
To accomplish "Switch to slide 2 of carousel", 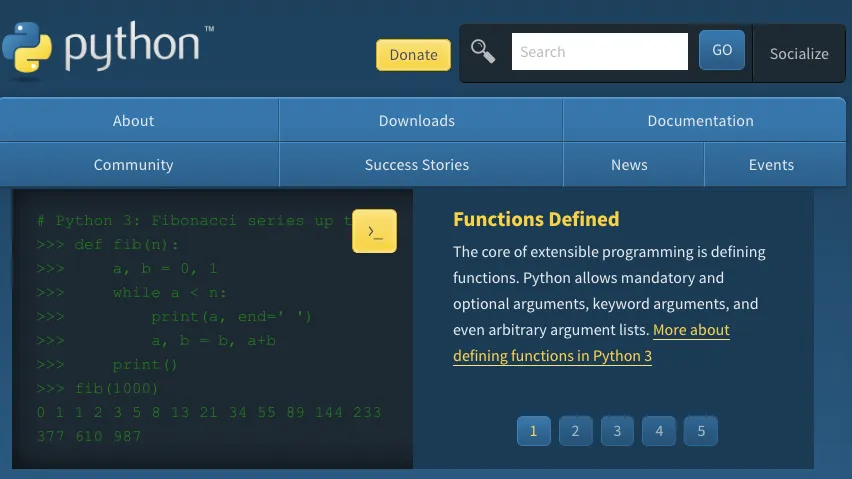I will (575, 431).
